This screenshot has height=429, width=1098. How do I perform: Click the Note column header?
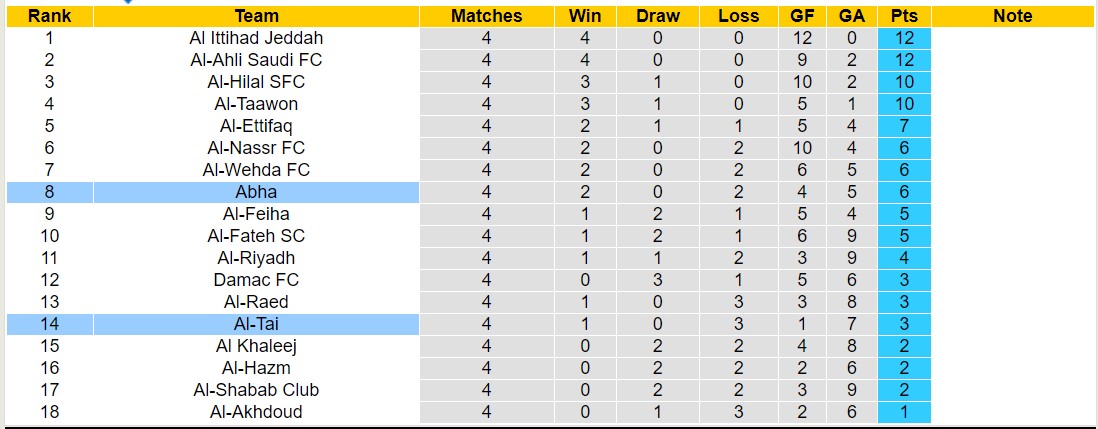coord(1013,16)
